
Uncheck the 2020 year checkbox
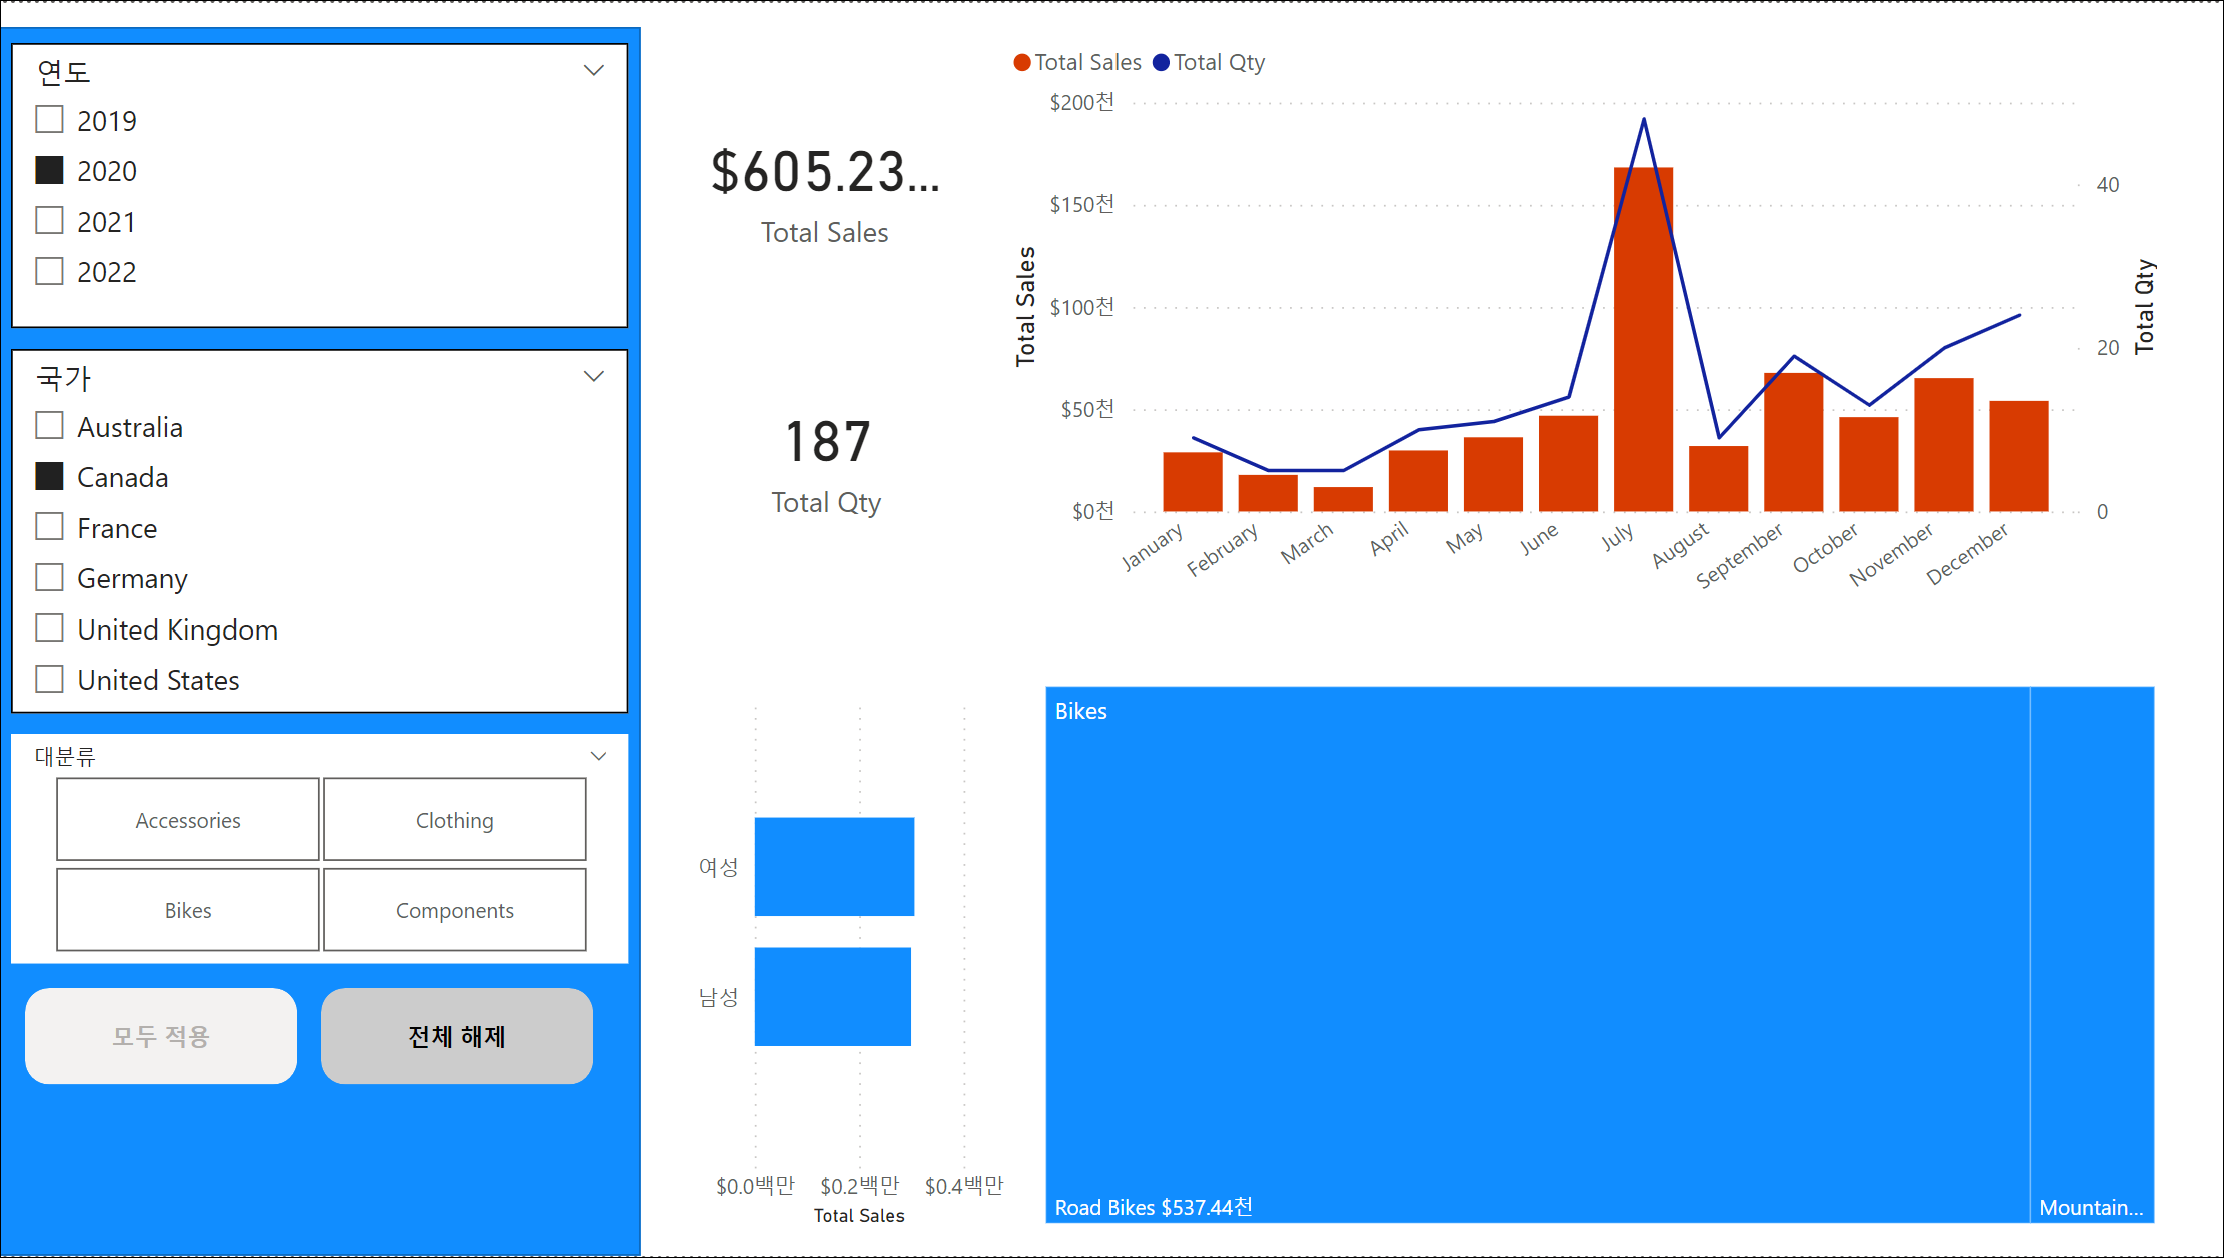49,171
